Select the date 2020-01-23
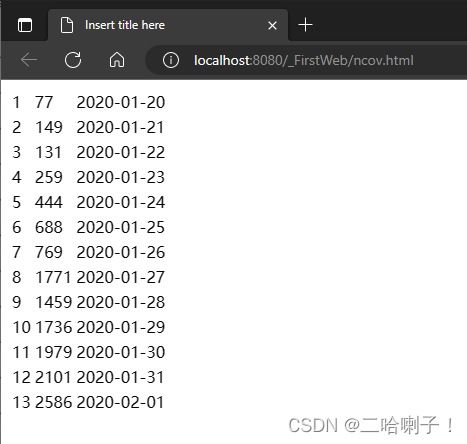This screenshot has height=444, width=467. click(121, 177)
